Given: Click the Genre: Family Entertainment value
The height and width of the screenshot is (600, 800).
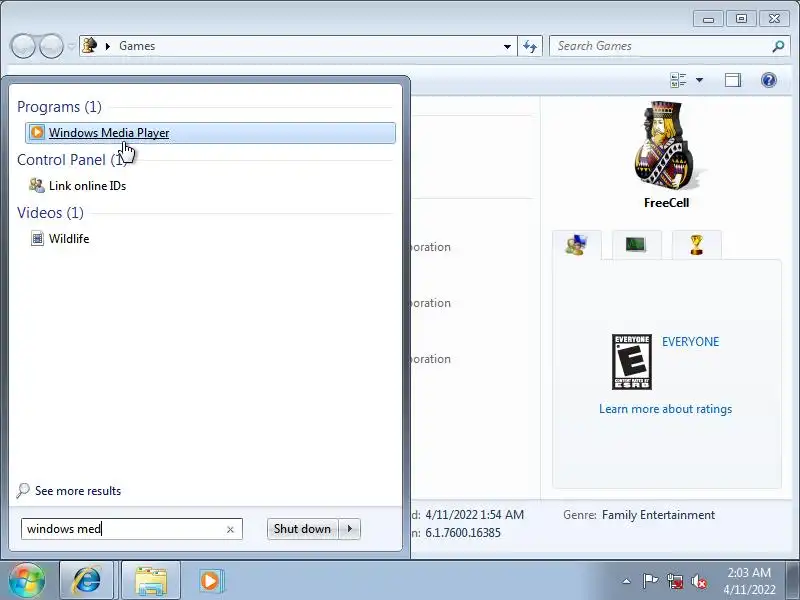Looking at the screenshot, I should tap(658, 515).
